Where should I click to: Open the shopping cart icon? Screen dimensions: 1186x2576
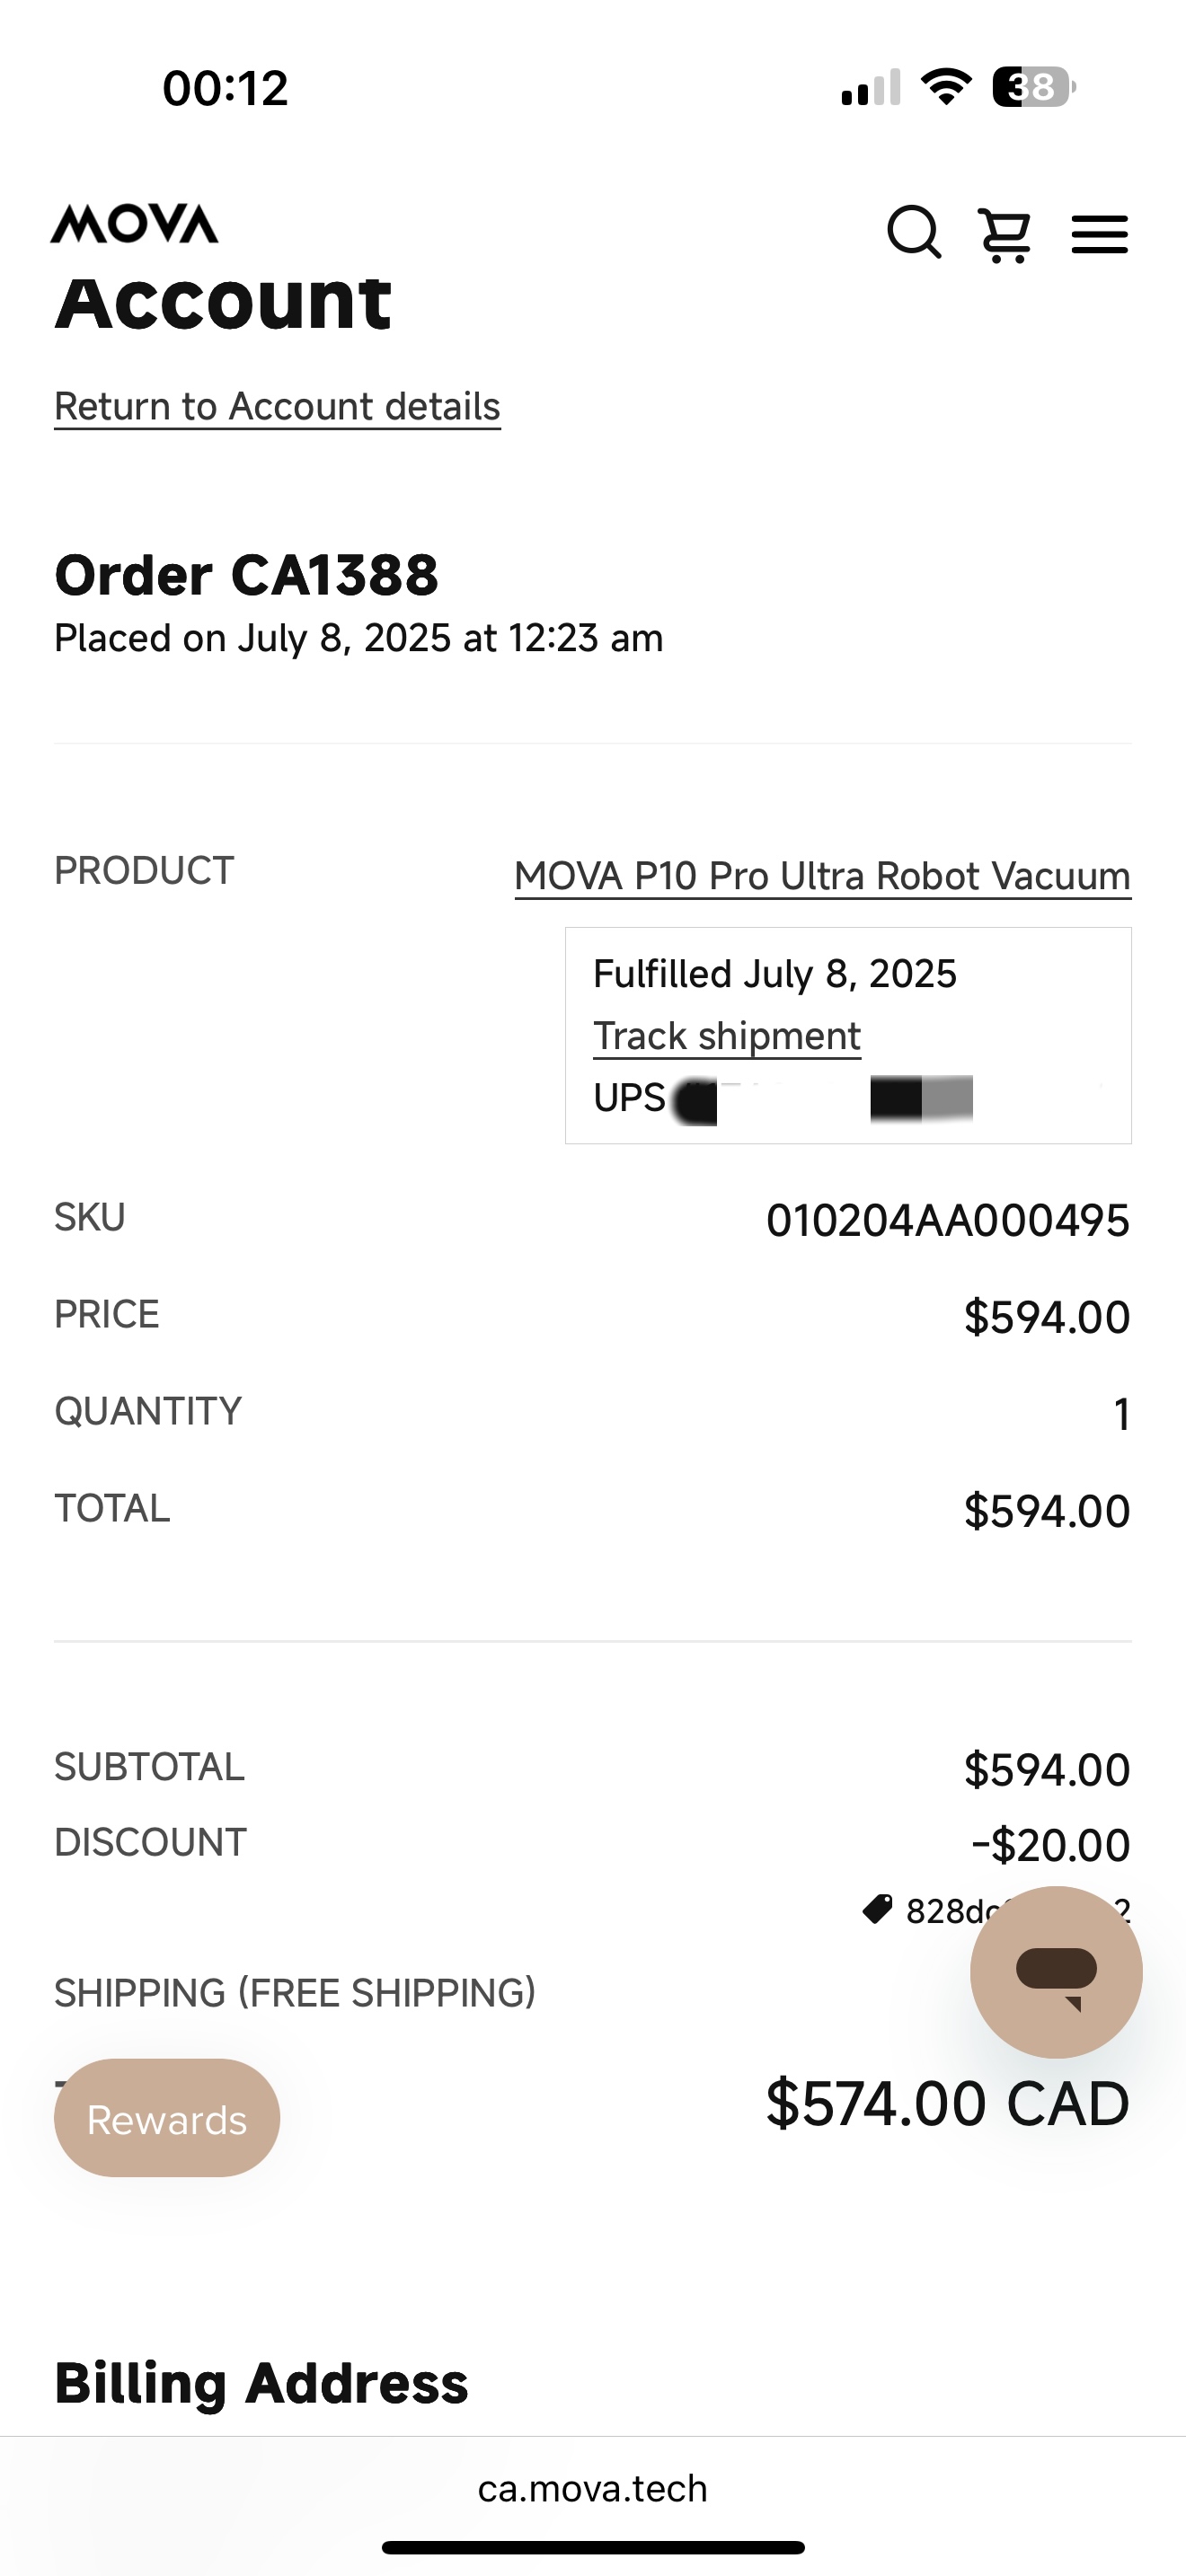tap(1005, 236)
